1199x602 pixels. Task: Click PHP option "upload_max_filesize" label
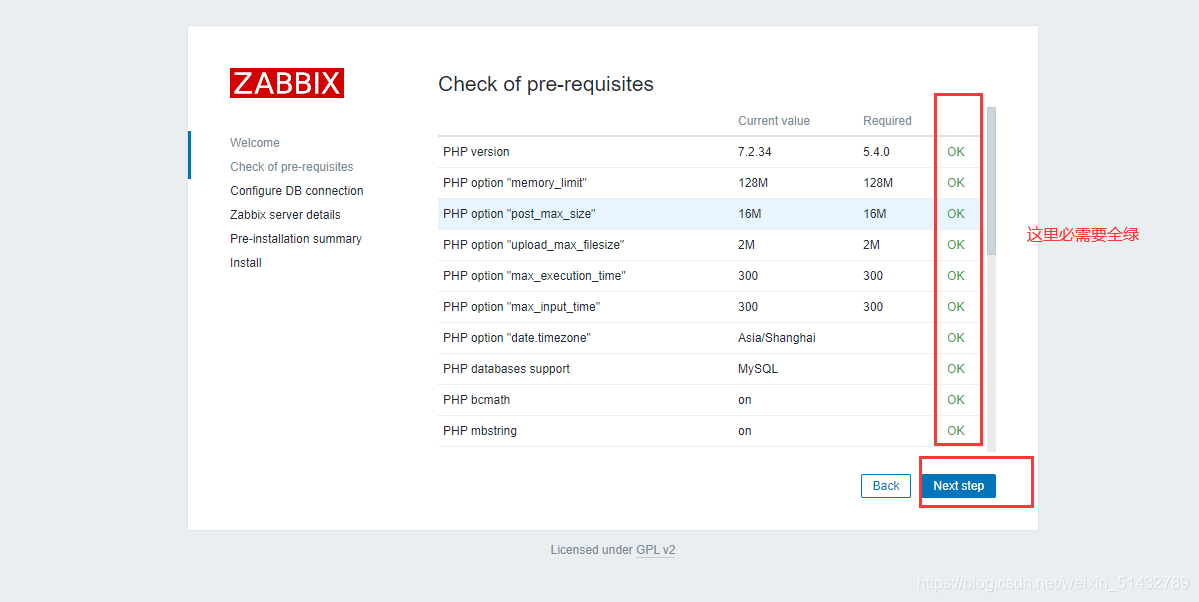coord(533,245)
